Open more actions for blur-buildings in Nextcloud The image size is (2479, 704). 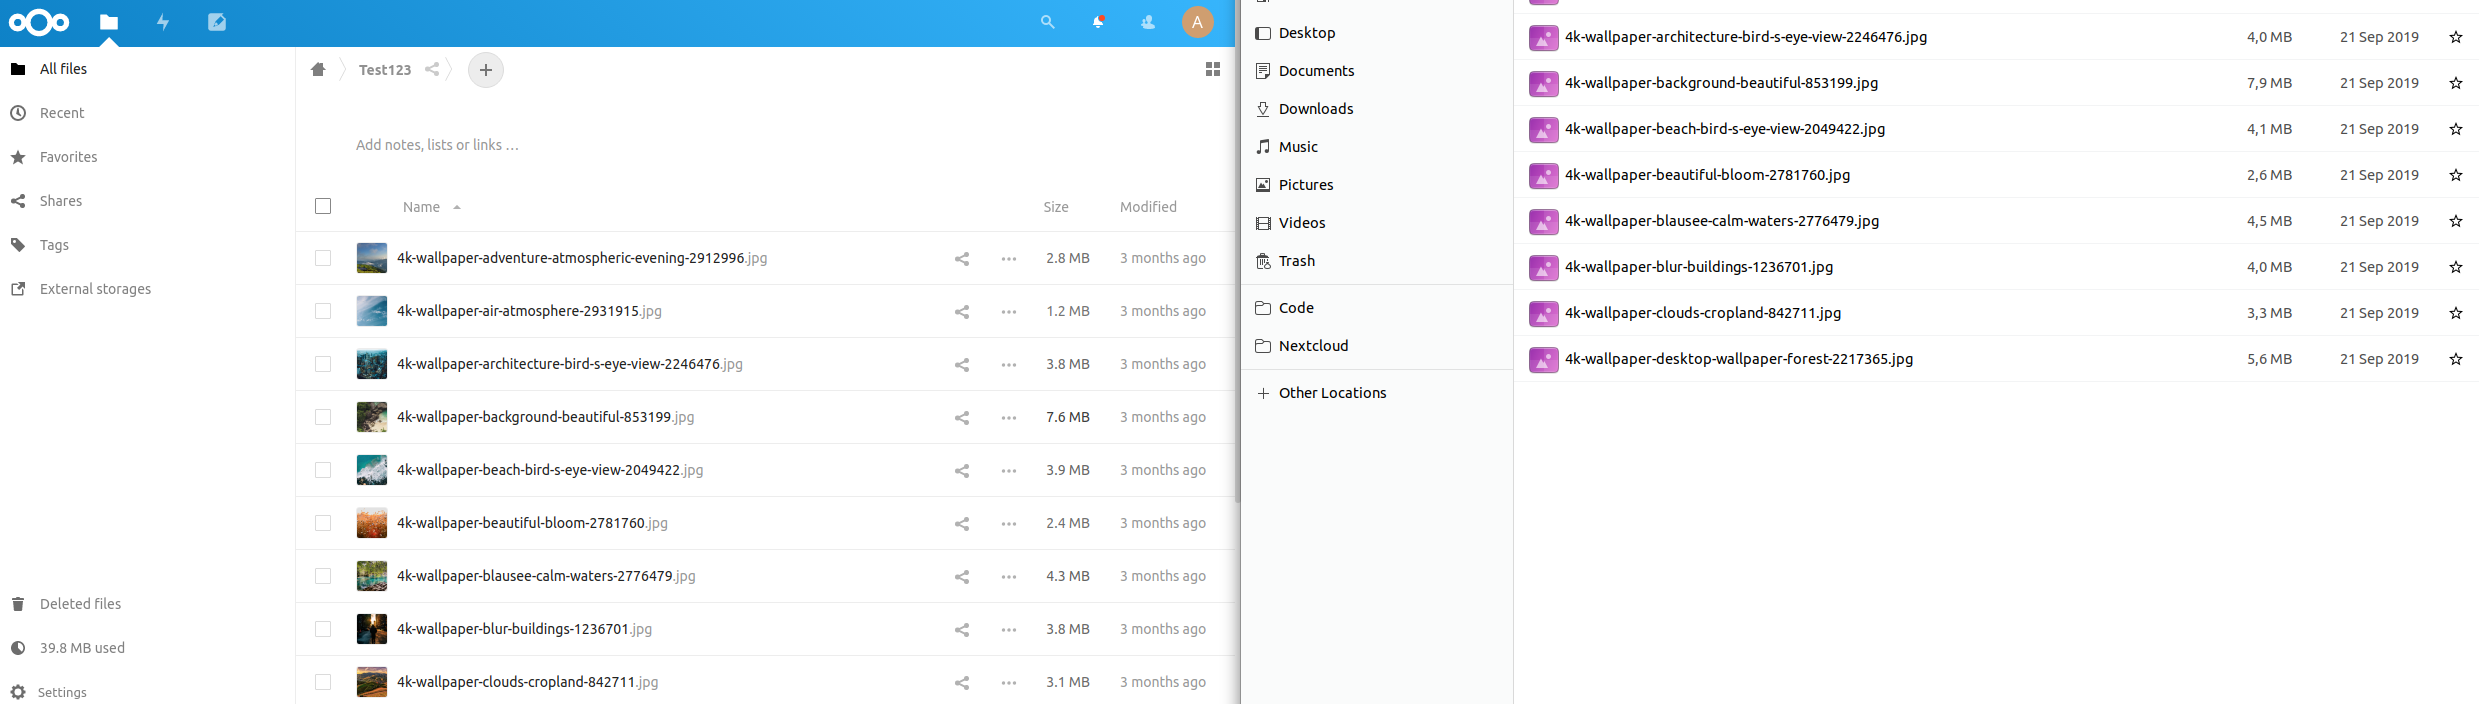tap(1009, 629)
